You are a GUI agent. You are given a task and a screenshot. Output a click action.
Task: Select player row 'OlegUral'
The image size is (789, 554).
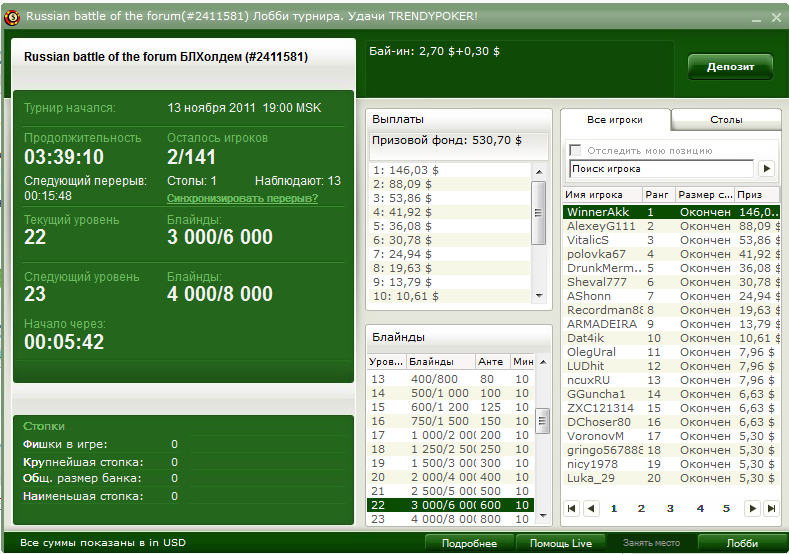click(671, 352)
